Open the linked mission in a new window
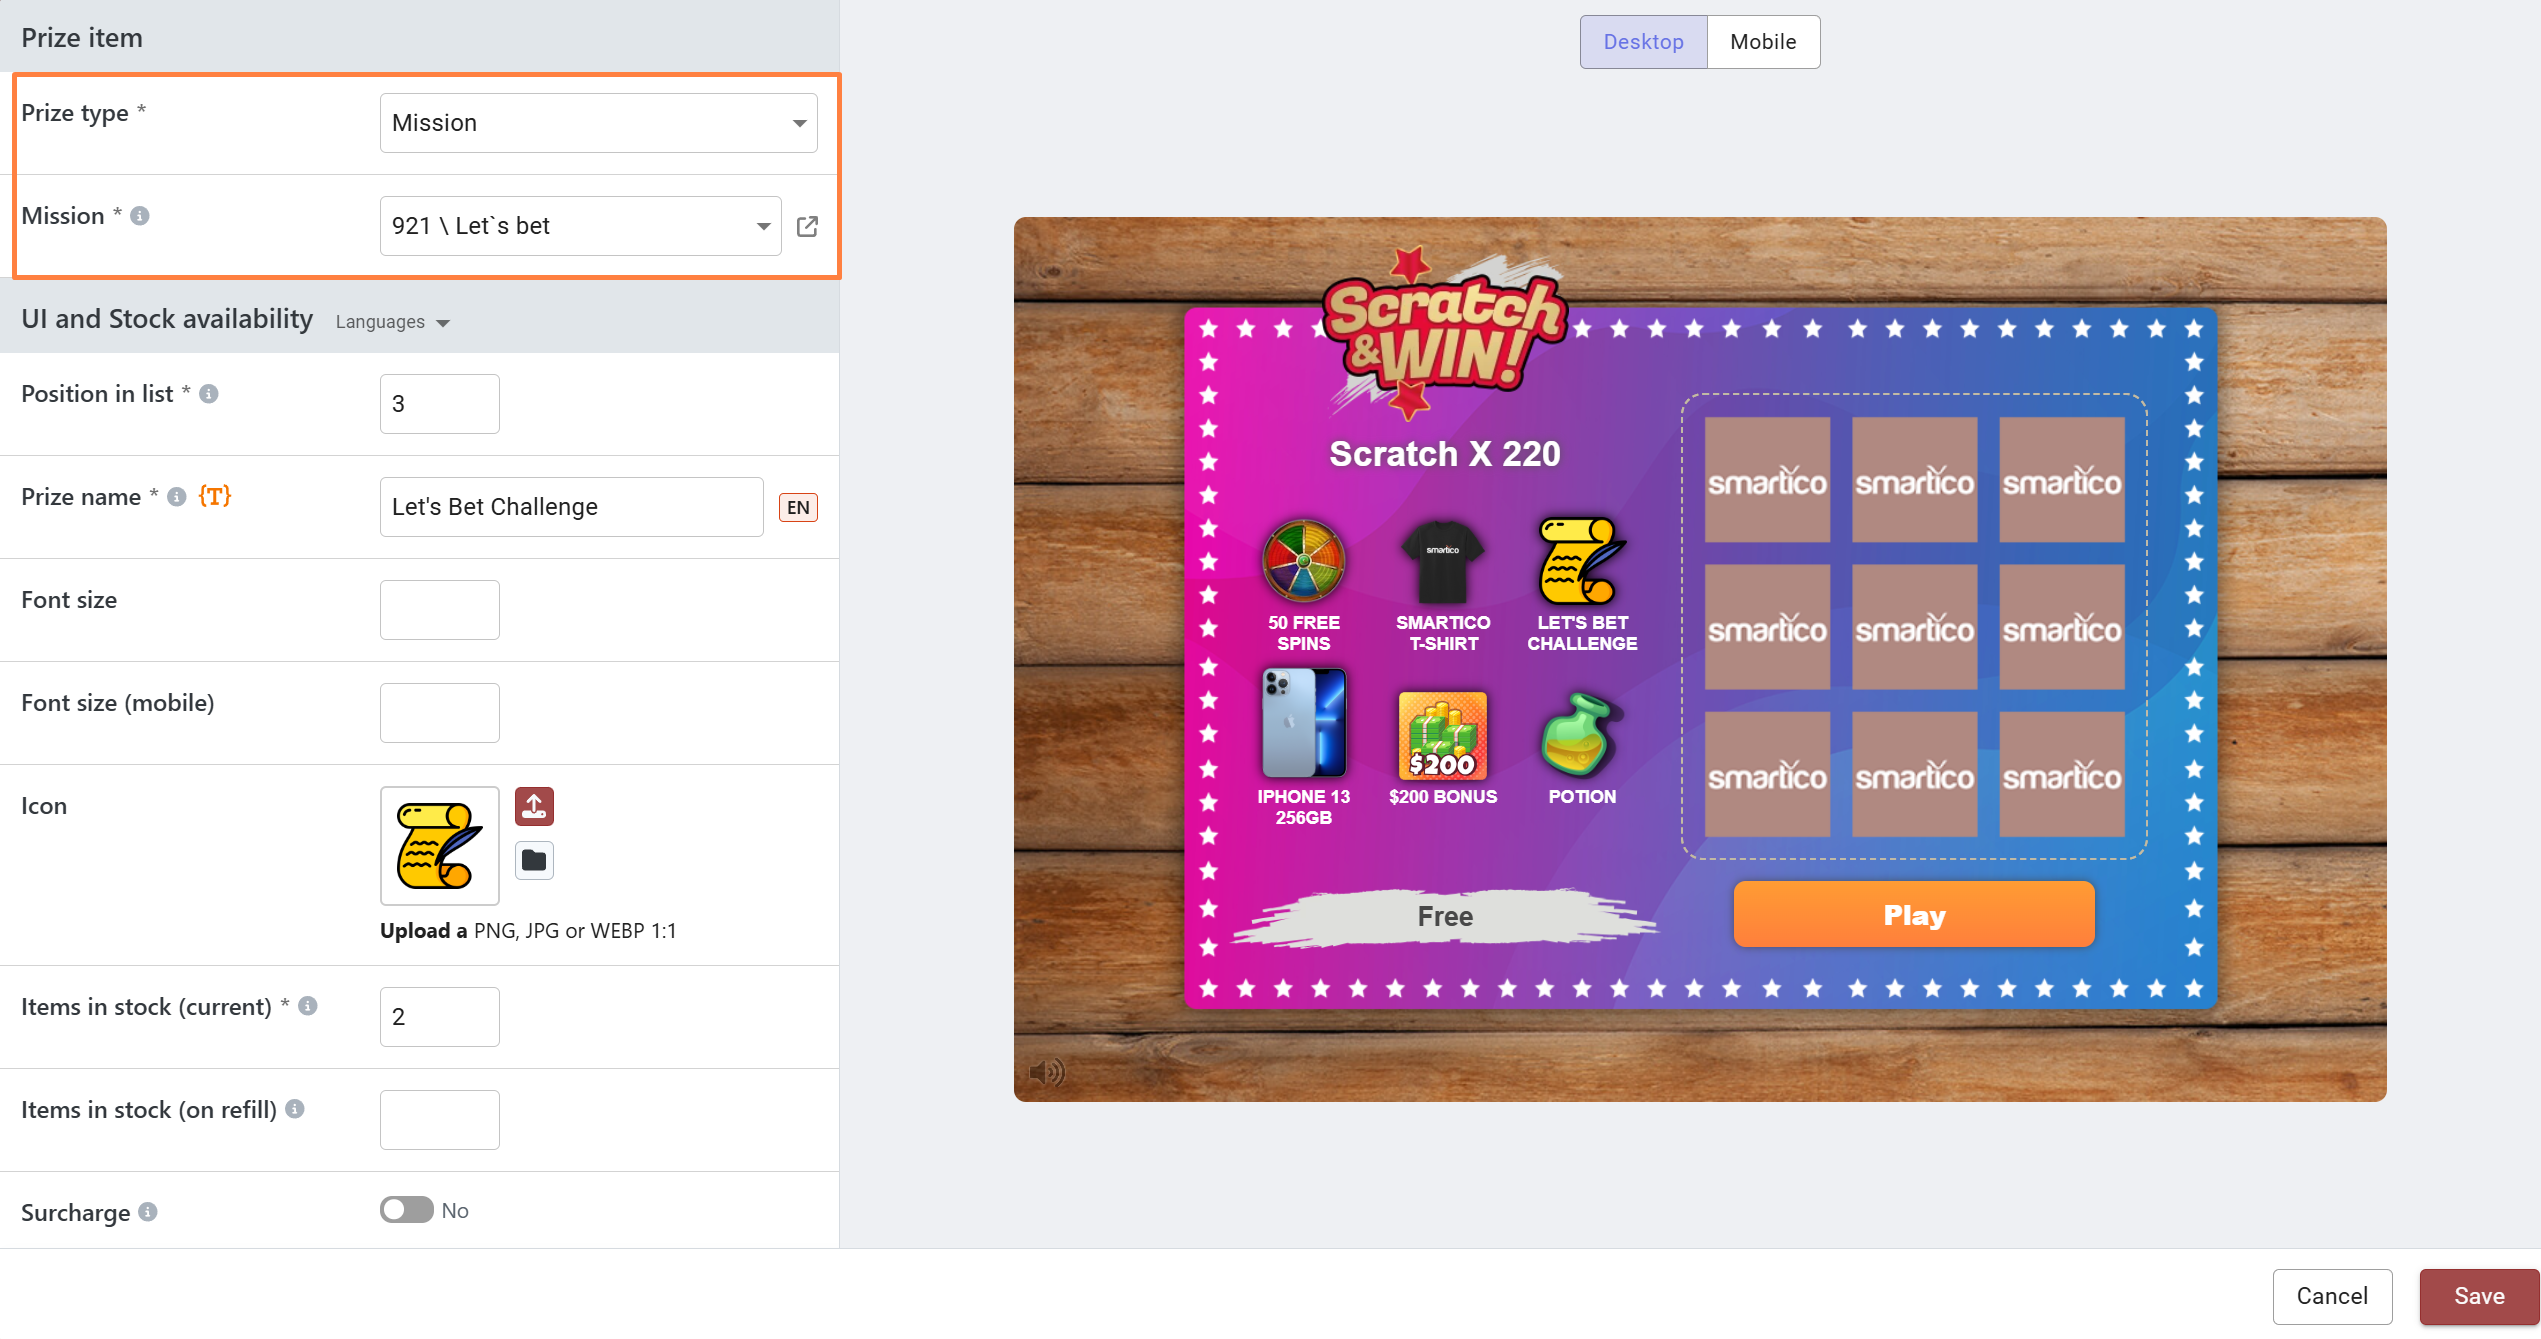This screenshot has height=1339, width=2541. (807, 227)
